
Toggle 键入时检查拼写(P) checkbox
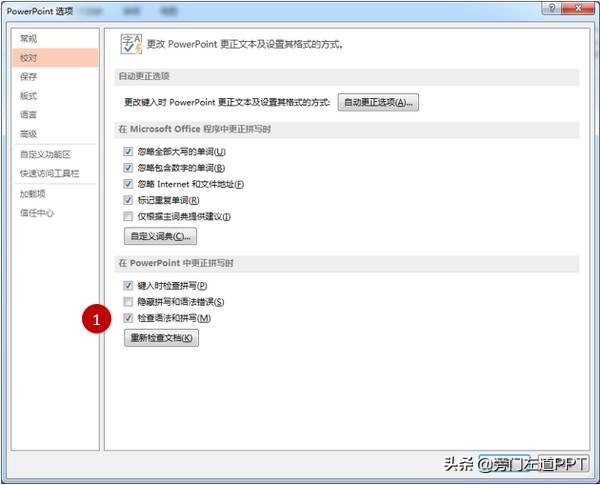pyautogui.click(x=128, y=286)
